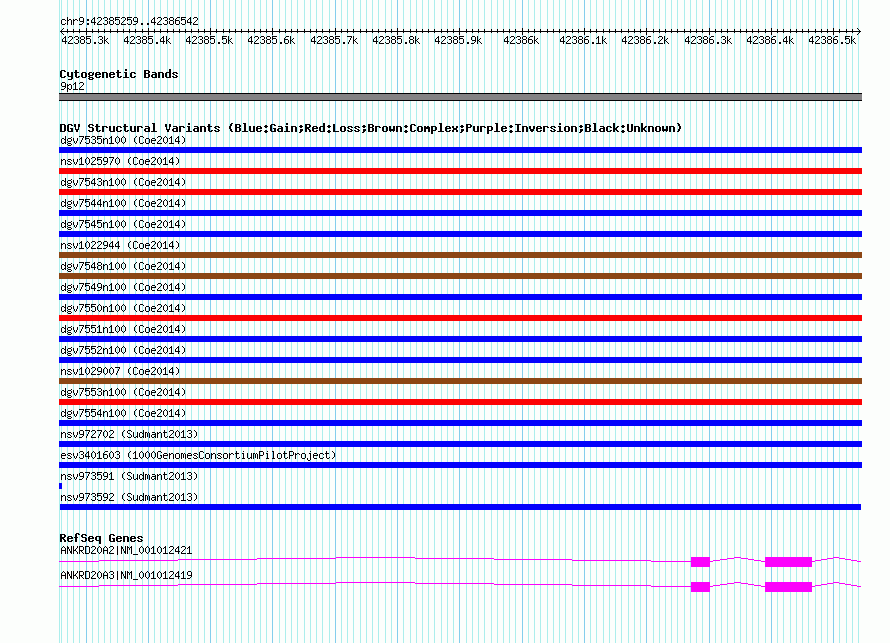The image size is (890, 643).
Task: Click blue bar under dgv7554n100
Action: point(460,423)
